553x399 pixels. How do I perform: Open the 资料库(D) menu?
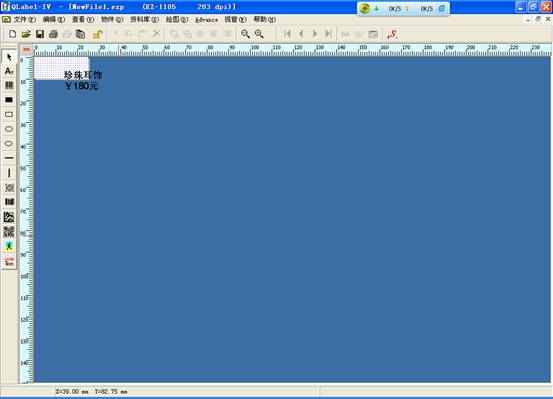(144, 19)
